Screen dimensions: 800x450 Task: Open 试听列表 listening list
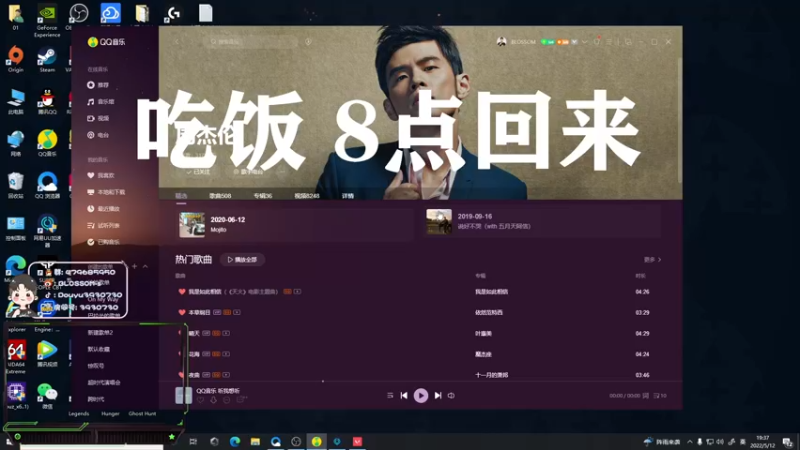[104, 226]
